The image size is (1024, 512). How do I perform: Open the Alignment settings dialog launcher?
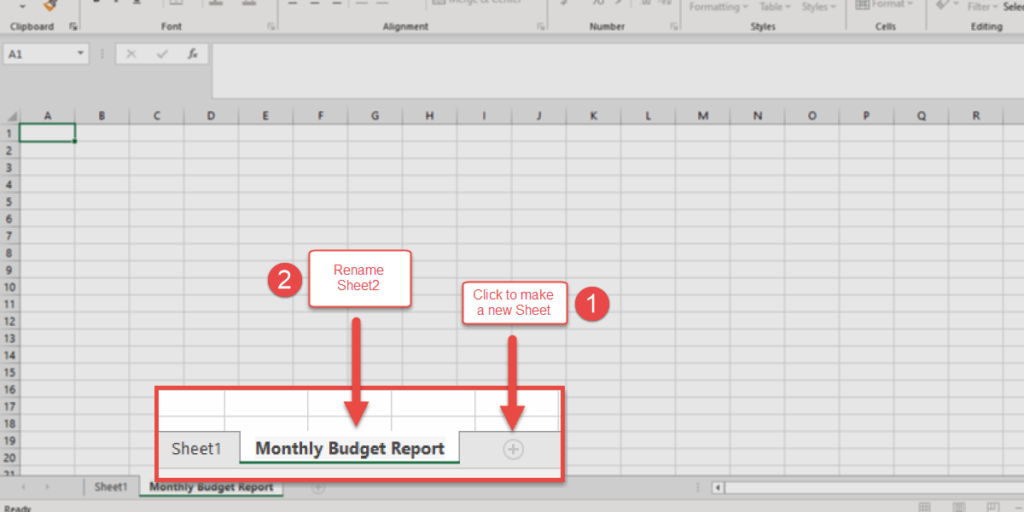(541, 27)
